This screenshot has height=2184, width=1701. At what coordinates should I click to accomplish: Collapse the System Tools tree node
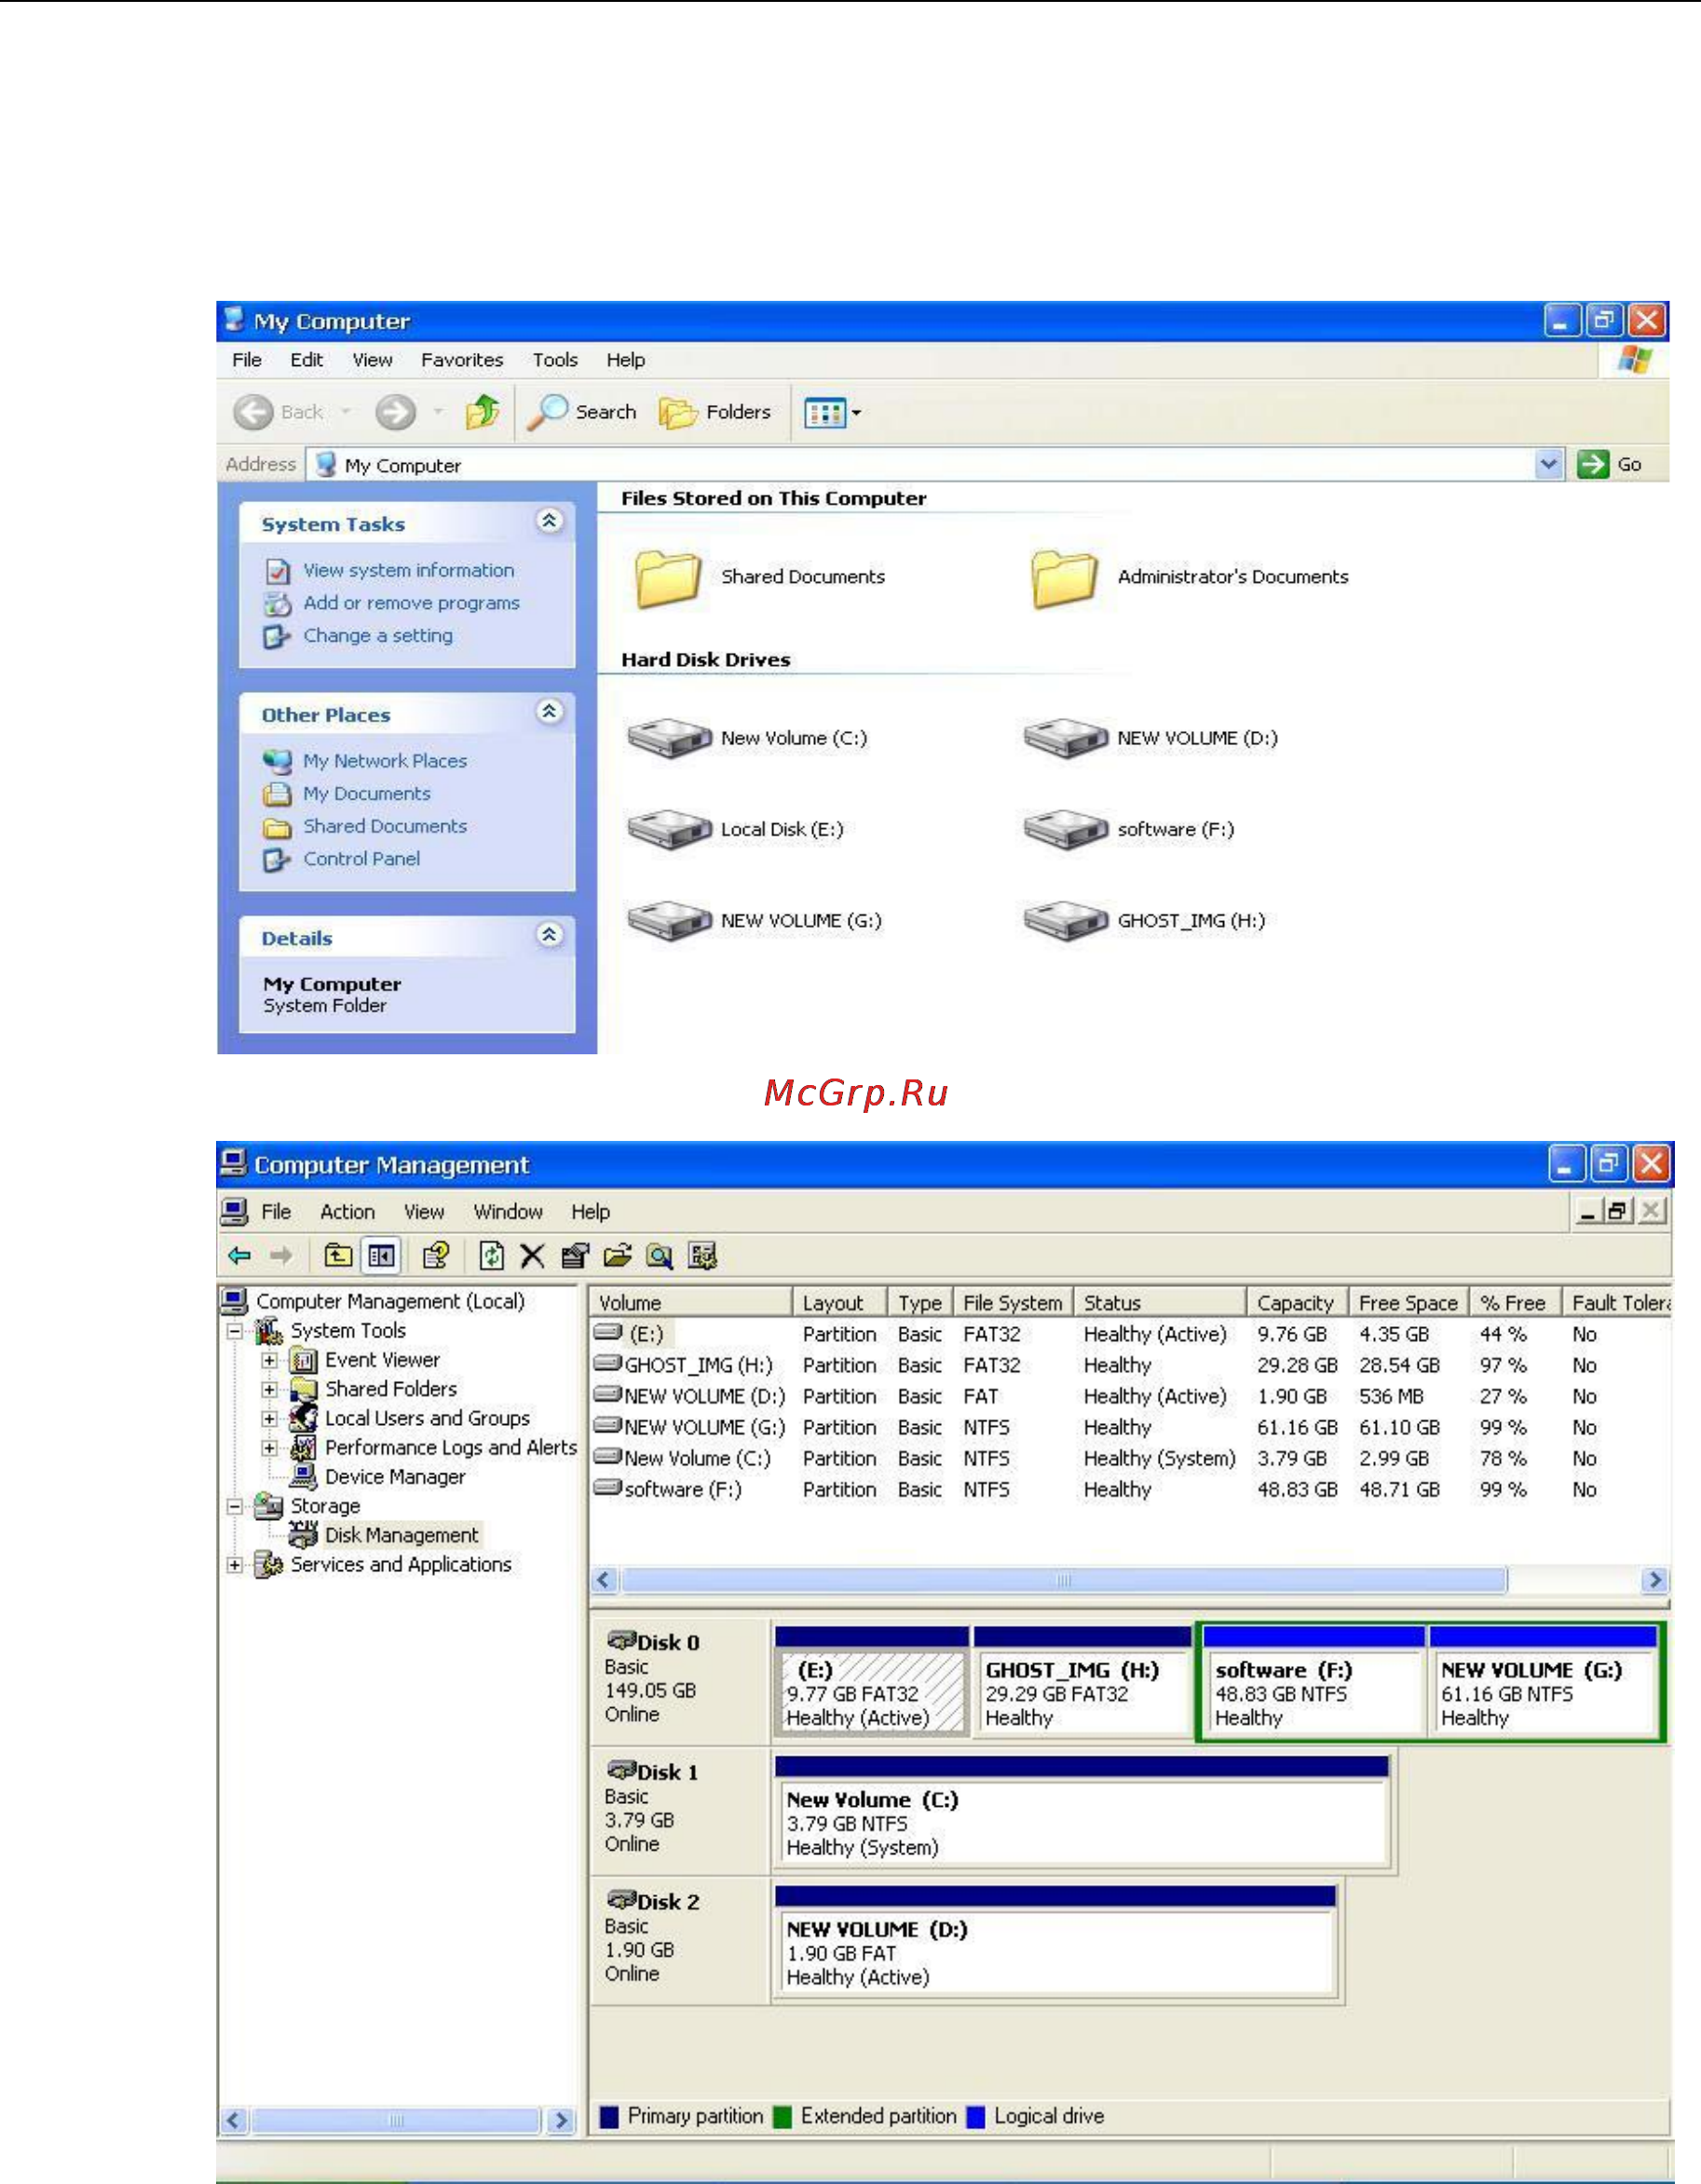(x=235, y=1332)
